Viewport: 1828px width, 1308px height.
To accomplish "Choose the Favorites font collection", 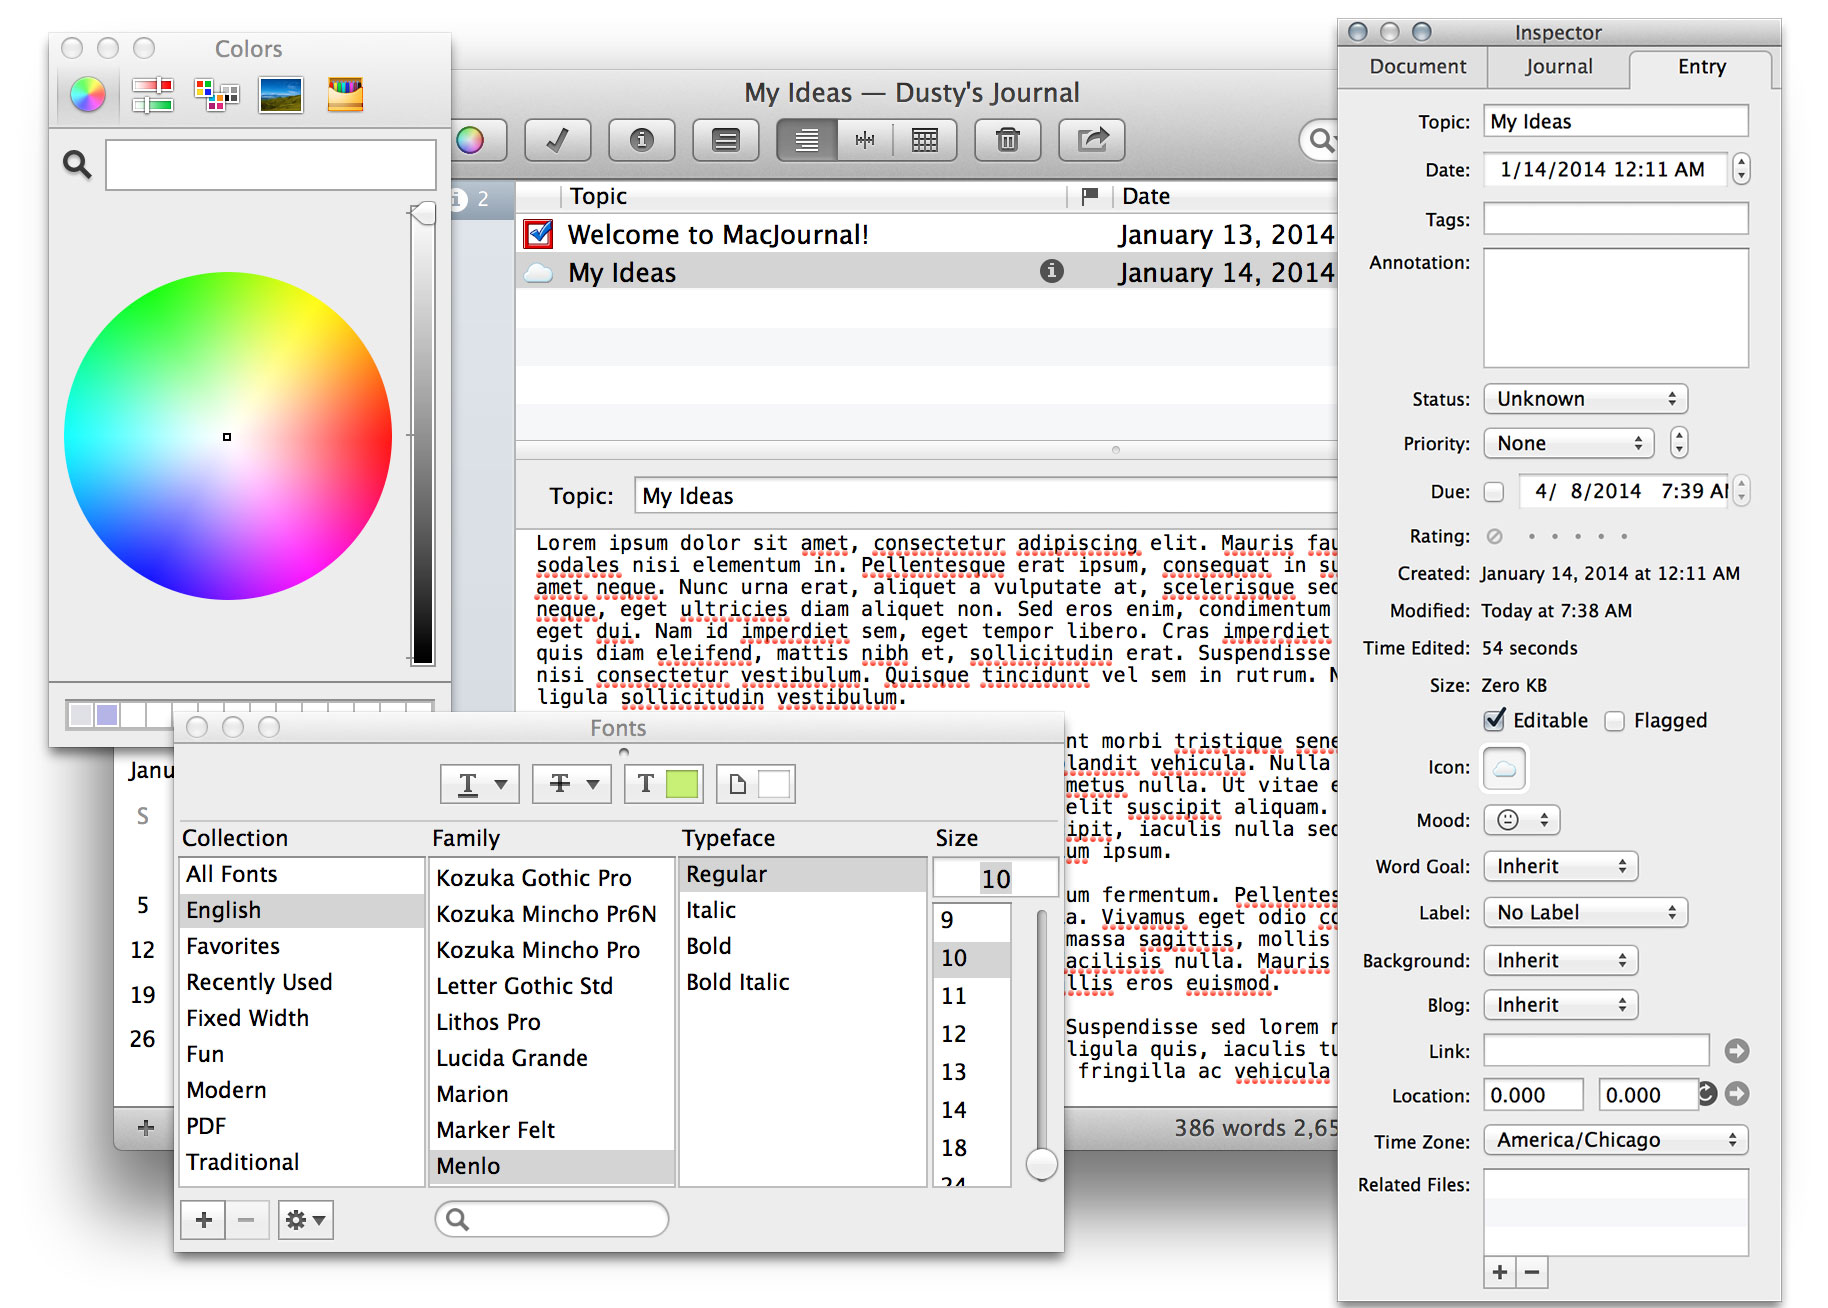I will click(x=233, y=946).
